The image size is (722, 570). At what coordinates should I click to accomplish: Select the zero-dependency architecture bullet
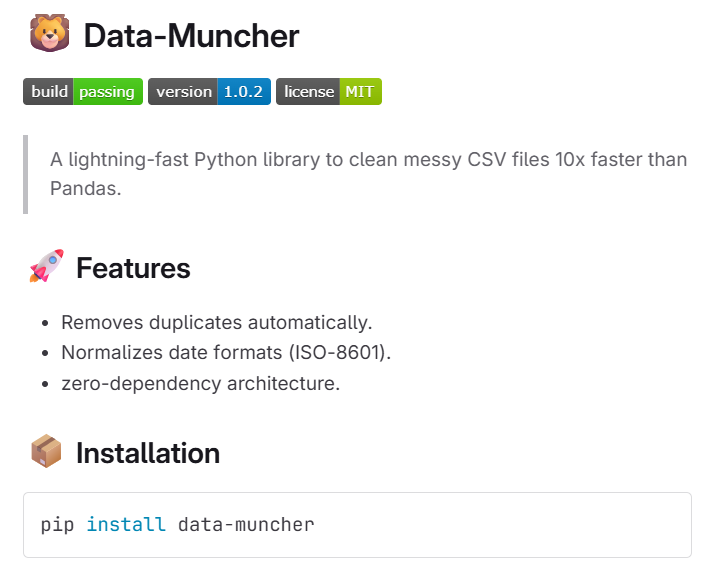[x=200, y=382]
